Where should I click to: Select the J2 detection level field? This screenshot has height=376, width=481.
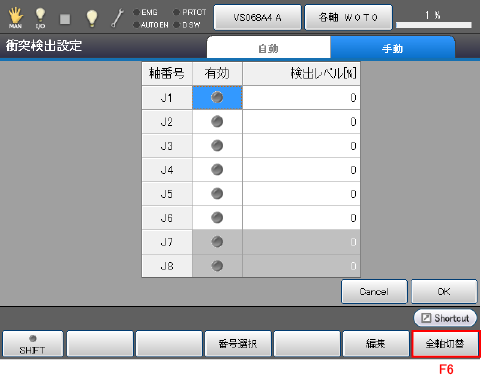301,122
